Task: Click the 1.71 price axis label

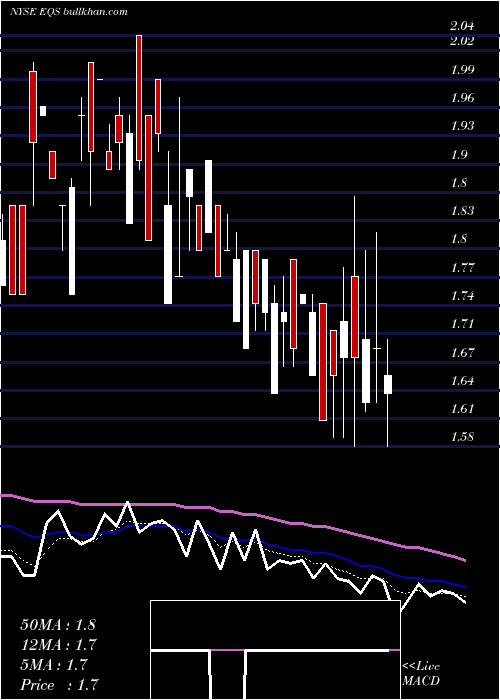Action: [x=462, y=323]
